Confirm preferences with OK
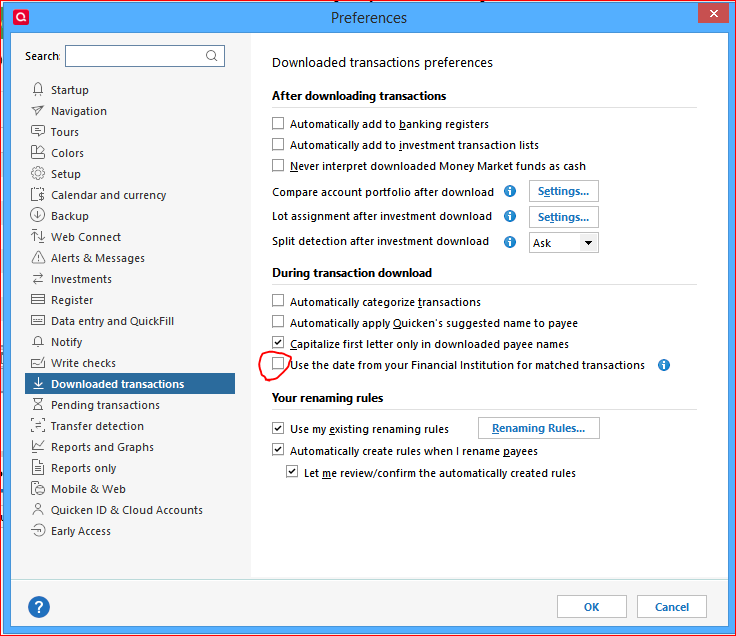This screenshot has width=736, height=636. click(x=591, y=607)
